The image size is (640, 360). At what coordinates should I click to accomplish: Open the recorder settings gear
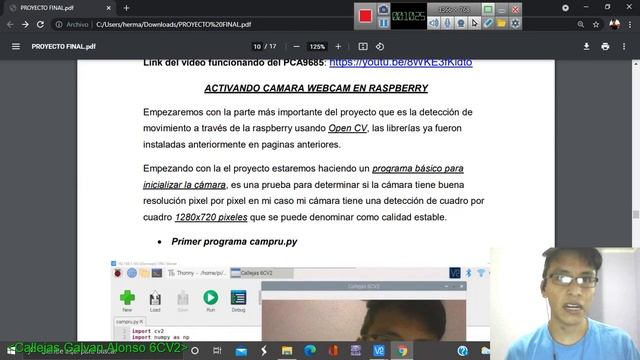[x=515, y=23]
